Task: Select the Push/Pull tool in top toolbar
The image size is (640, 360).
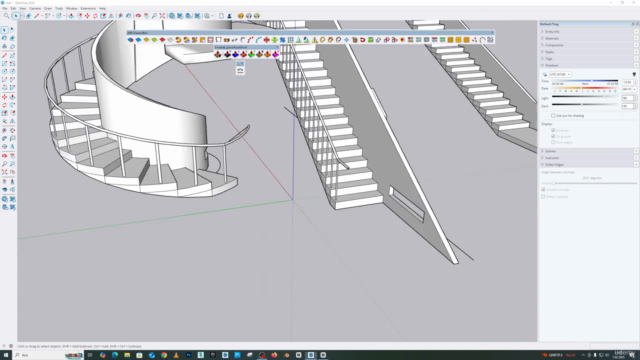Action: point(71,16)
